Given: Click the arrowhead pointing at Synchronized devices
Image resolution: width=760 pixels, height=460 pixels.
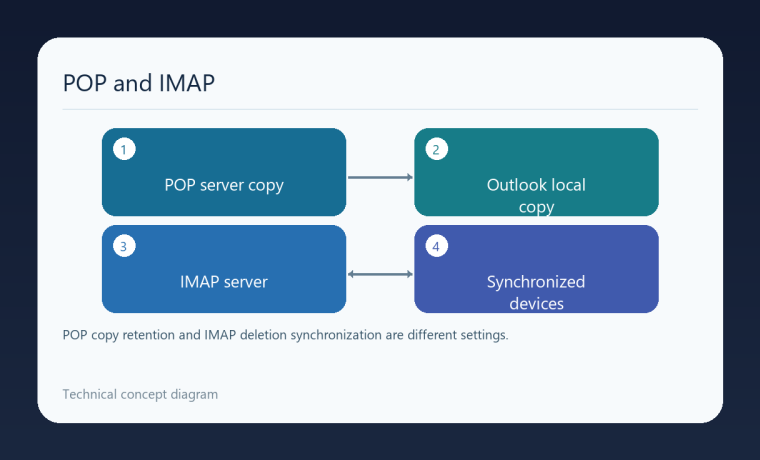Looking at the screenshot, I should point(410,274).
